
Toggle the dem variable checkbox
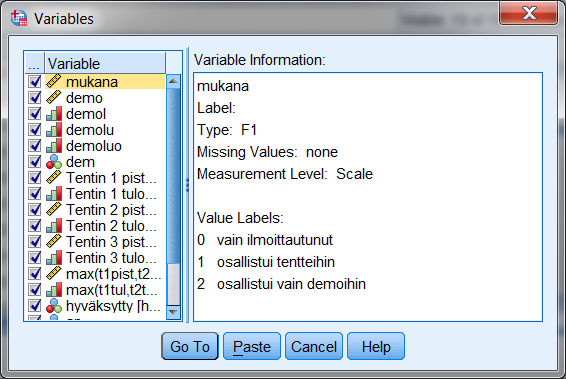(35, 162)
